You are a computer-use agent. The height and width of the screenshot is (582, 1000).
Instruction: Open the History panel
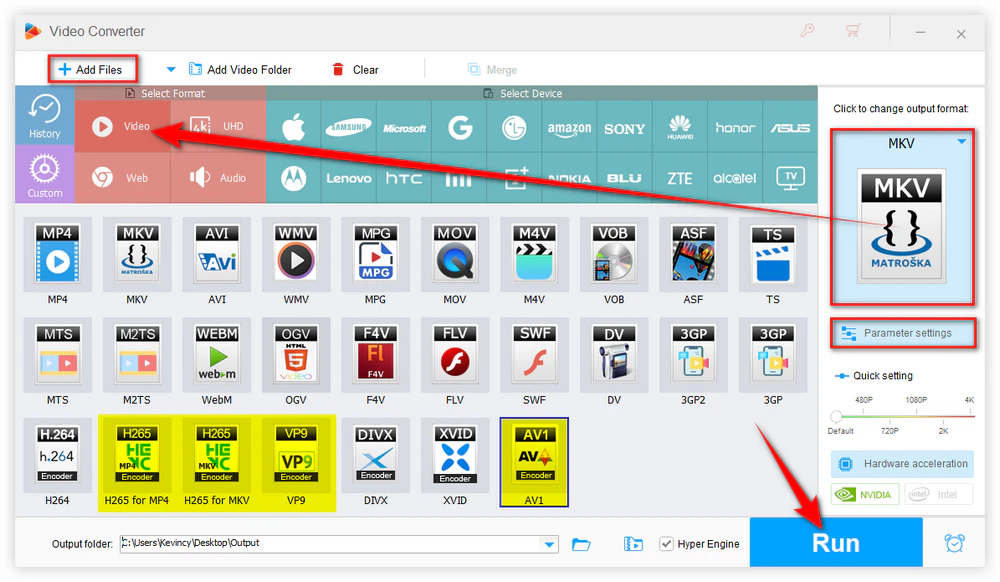pyautogui.click(x=45, y=115)
